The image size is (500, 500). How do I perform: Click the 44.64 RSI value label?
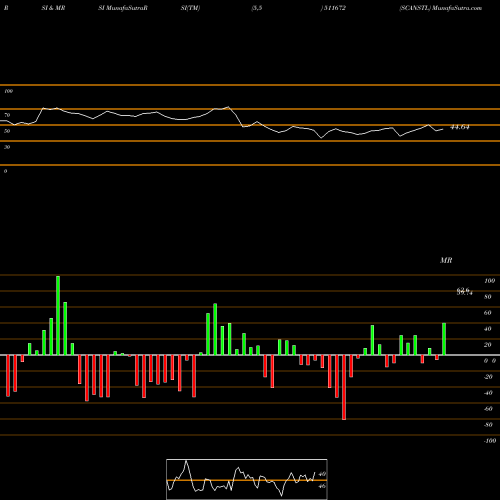click(460, 127)
